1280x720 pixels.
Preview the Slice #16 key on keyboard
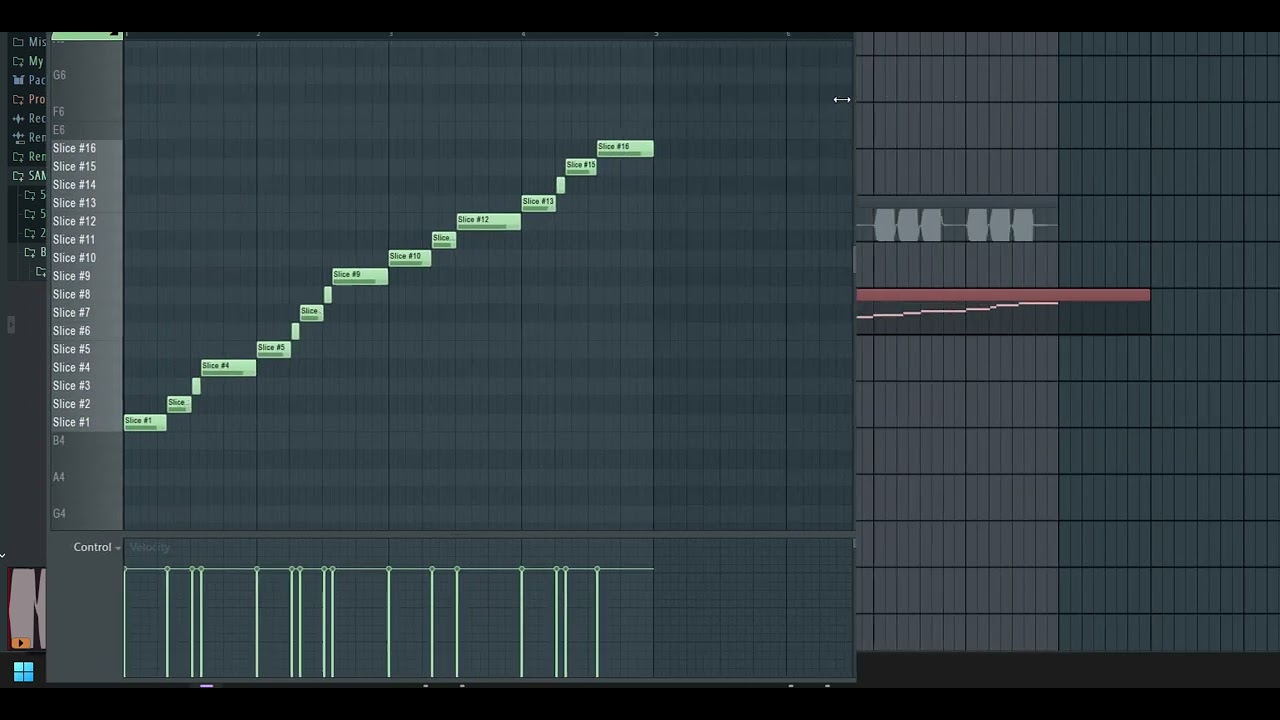(x=87, y=148)
